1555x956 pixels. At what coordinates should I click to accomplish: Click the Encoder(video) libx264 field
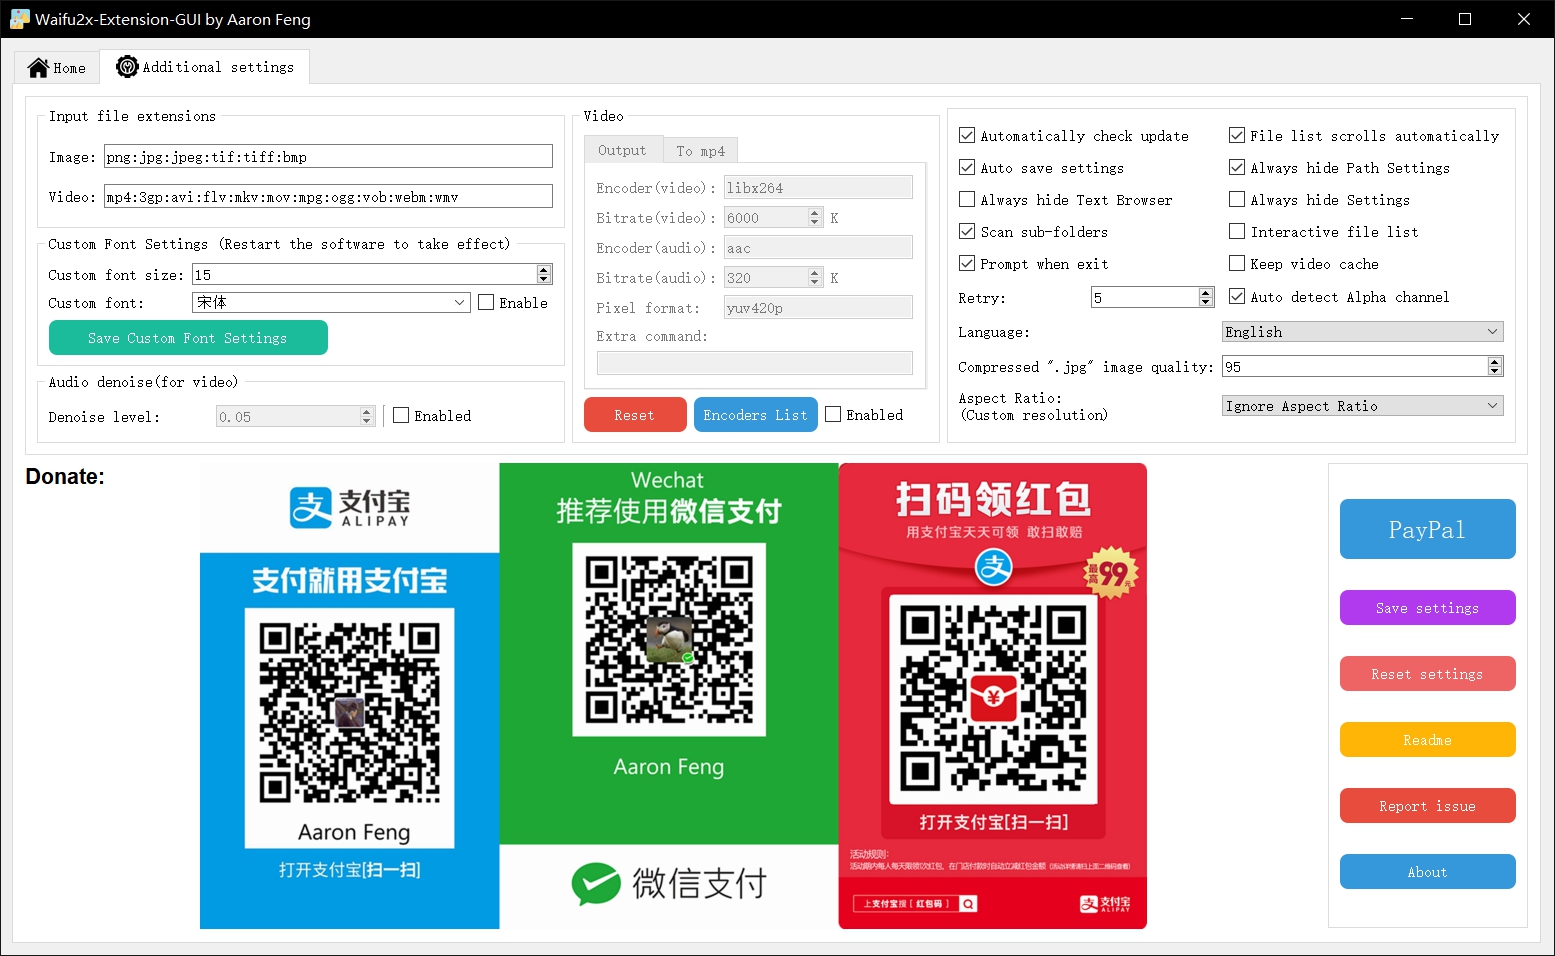(x=818, y=187)
